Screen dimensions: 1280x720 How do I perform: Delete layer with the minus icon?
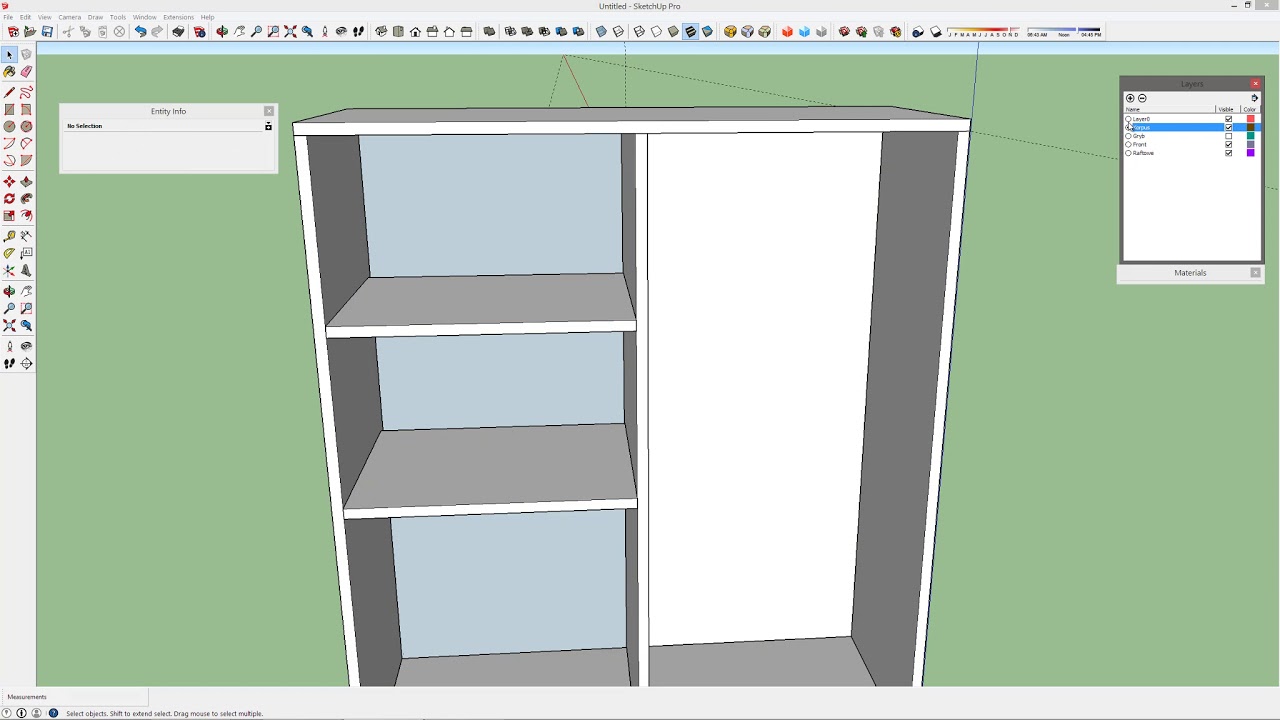pyautogui.click(x=1142, y=98)
